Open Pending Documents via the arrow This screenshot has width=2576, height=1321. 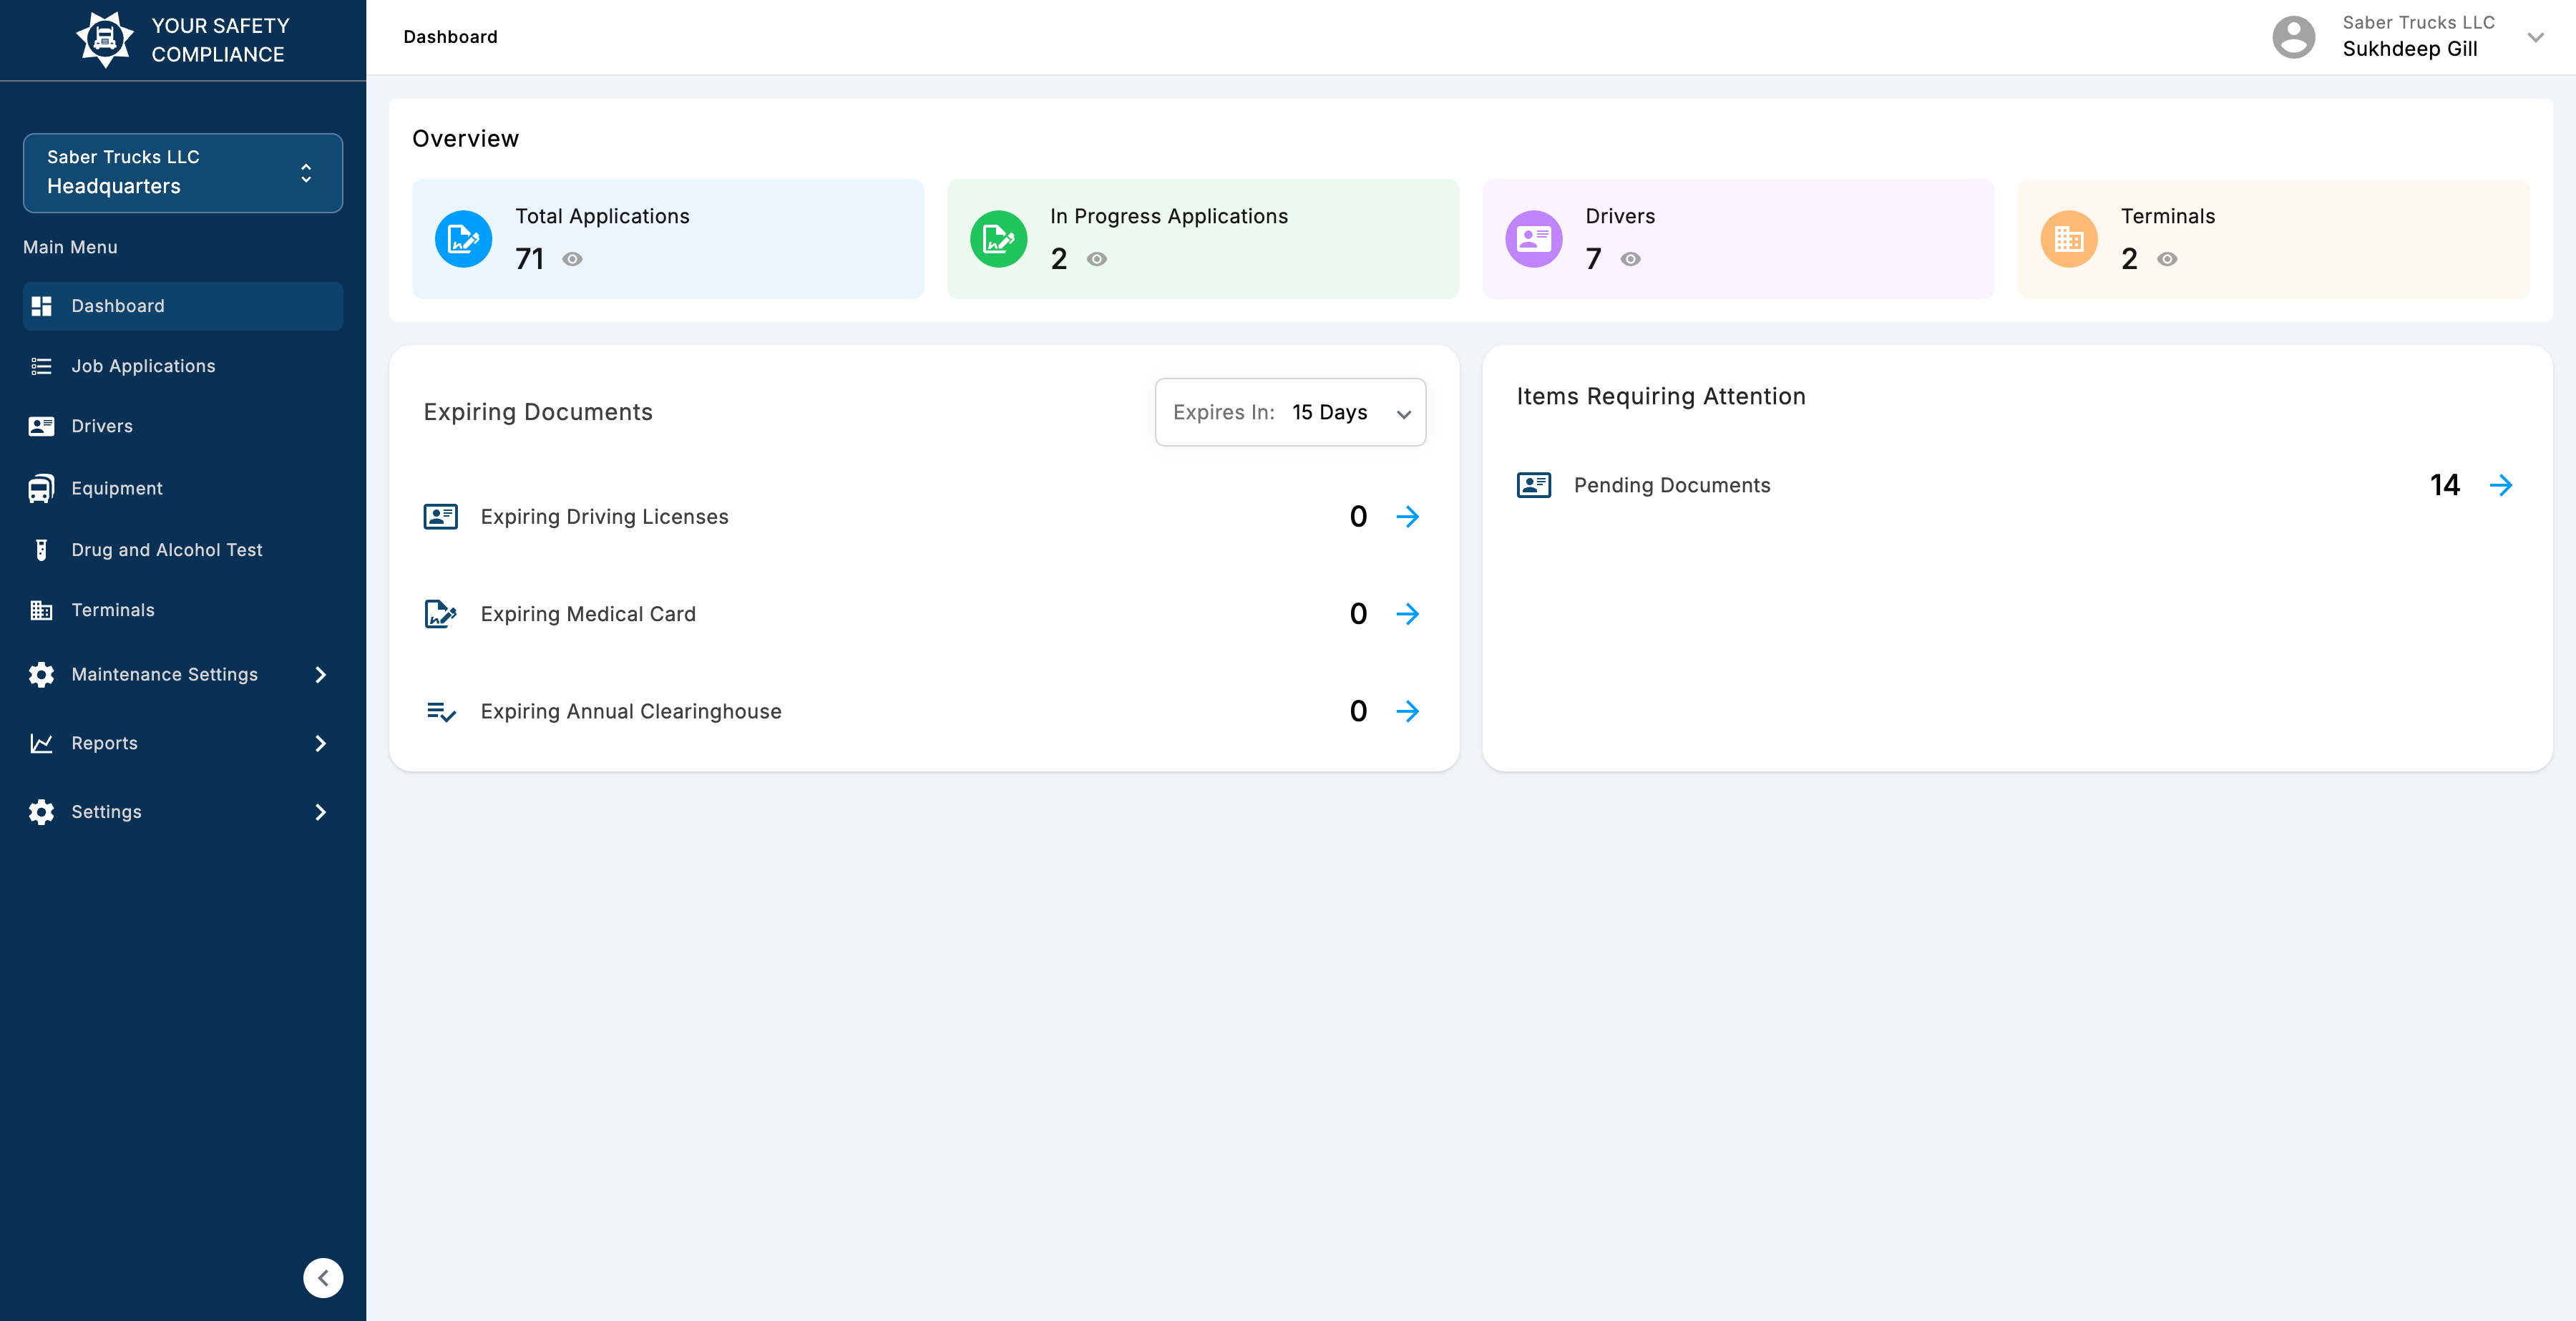click(2502, 485)
